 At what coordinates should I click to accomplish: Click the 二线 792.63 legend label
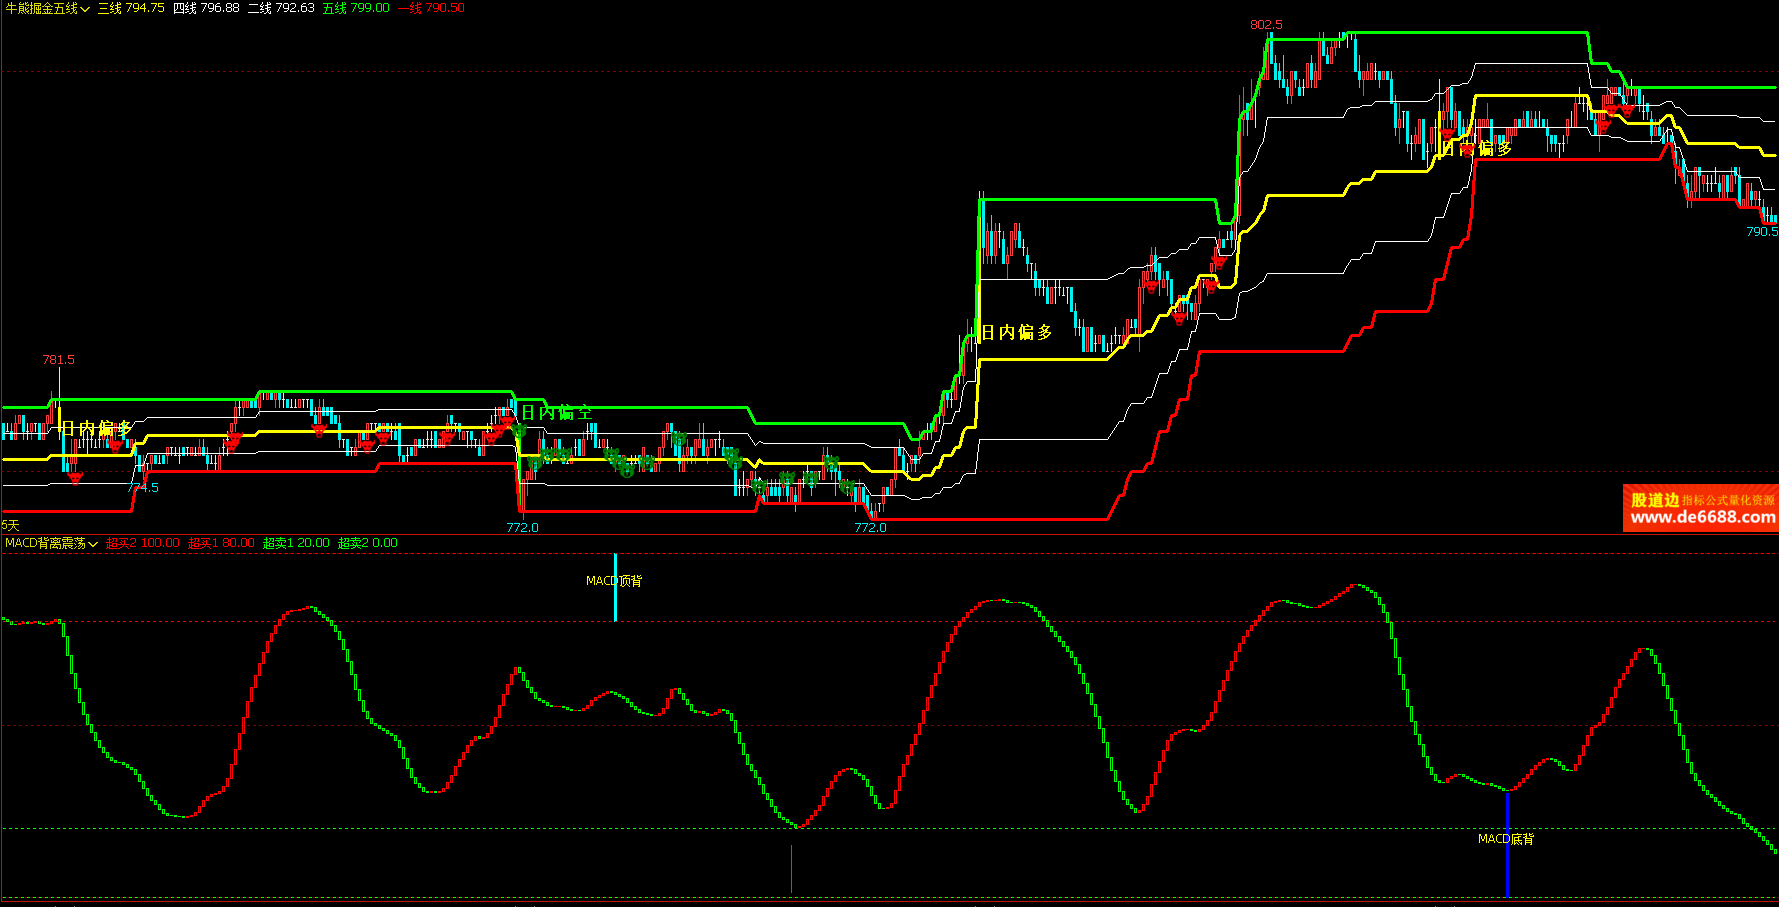[x=281, y=8]
